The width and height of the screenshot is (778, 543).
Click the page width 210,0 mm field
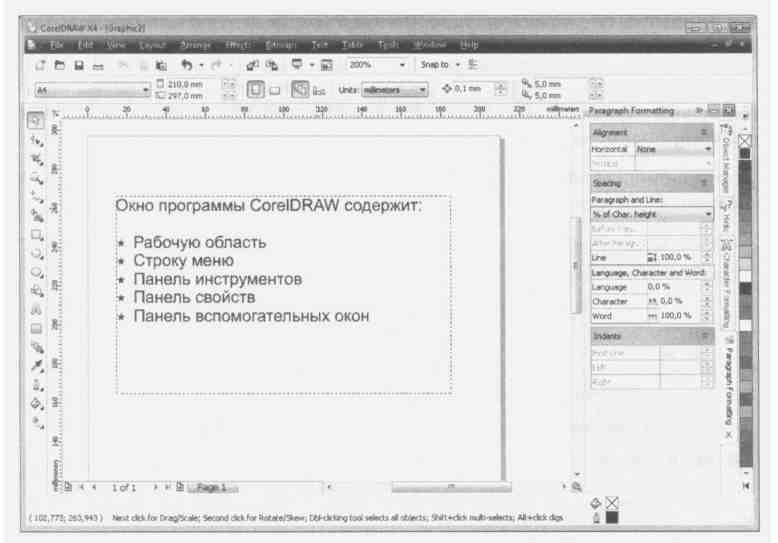point(191,84)
